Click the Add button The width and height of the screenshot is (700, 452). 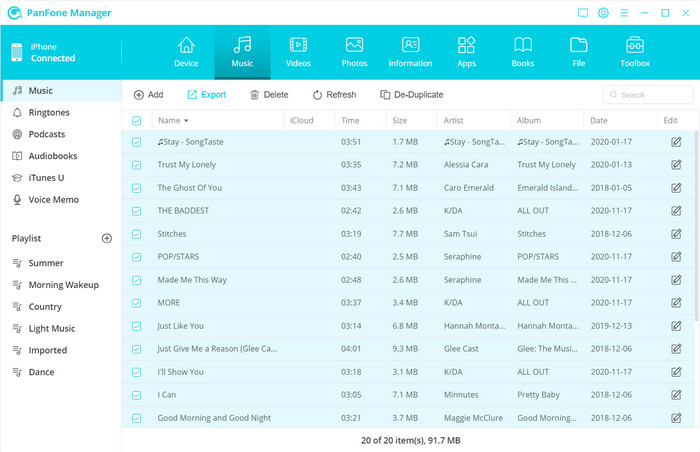149,95
